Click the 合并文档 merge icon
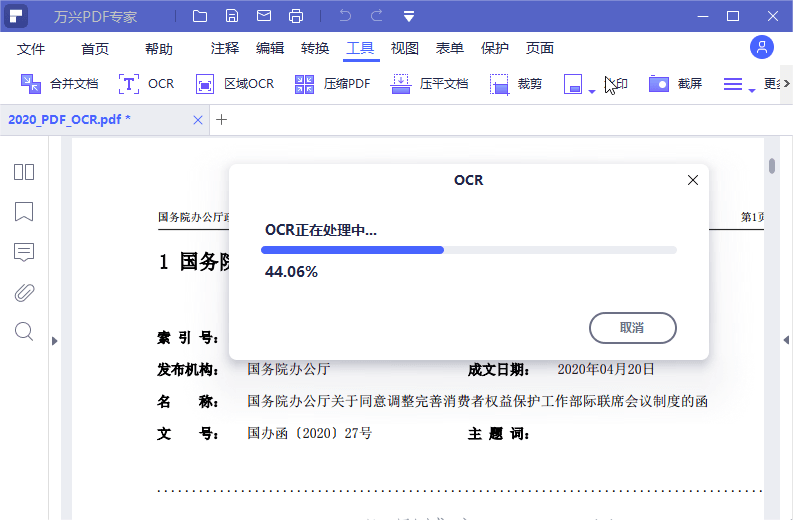 [32, 84]
